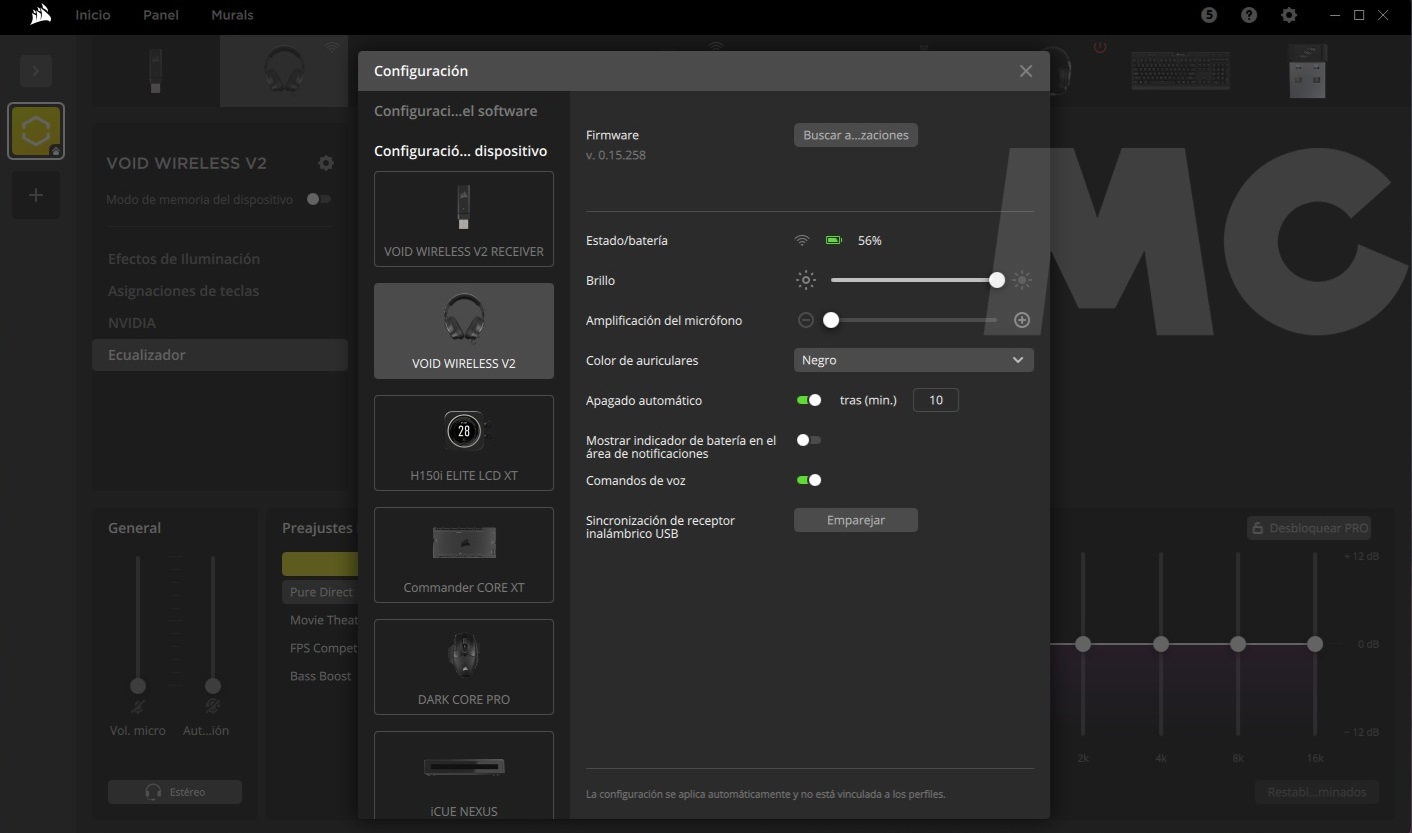Select the Configuración del software section
This screenshot has width=1412, height=833.
click(455, 111)
